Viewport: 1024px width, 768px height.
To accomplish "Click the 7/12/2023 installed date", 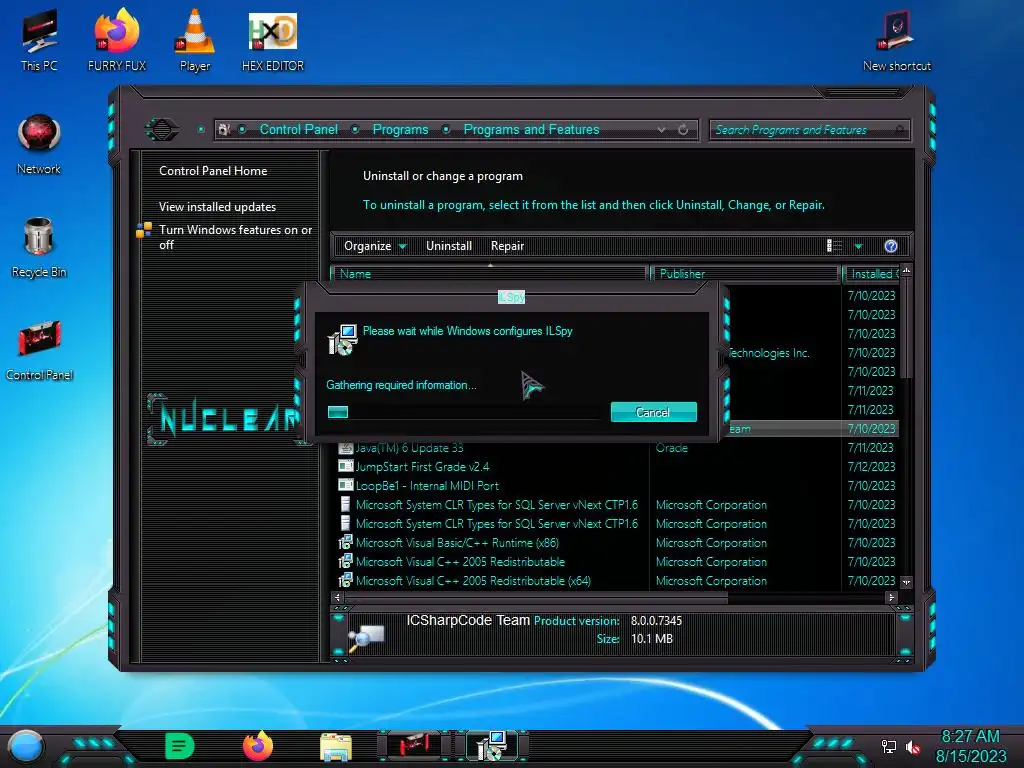I will click(871, 467).
